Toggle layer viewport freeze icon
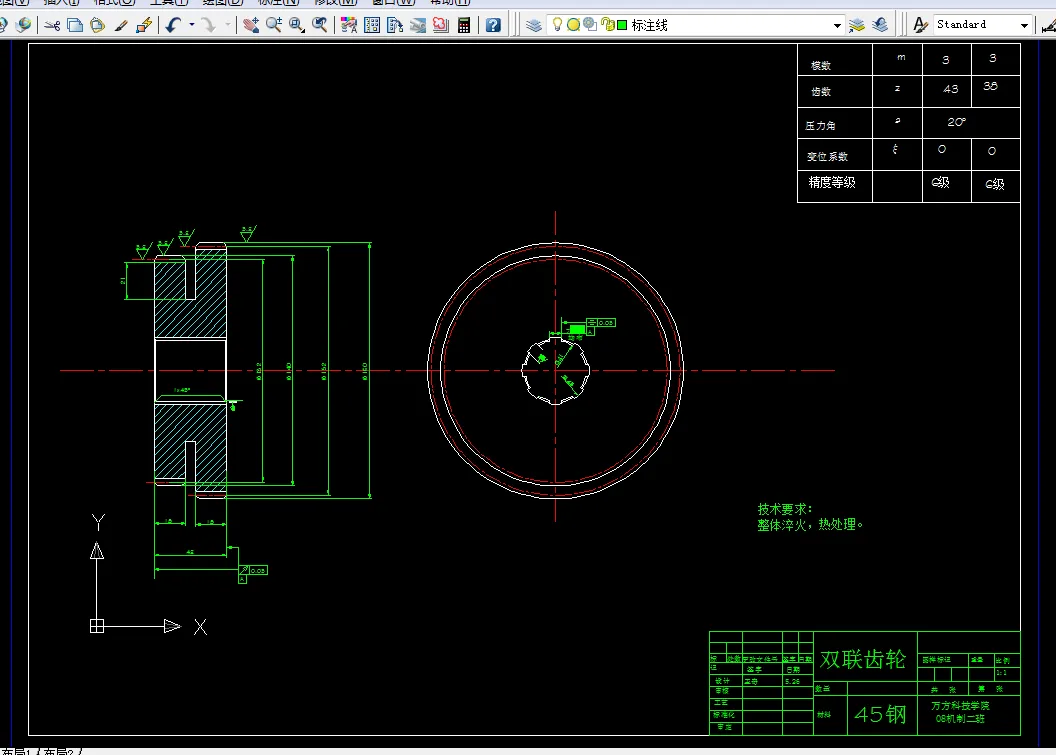The height and width of the screenshot is (755, 1056). (590, 25)
